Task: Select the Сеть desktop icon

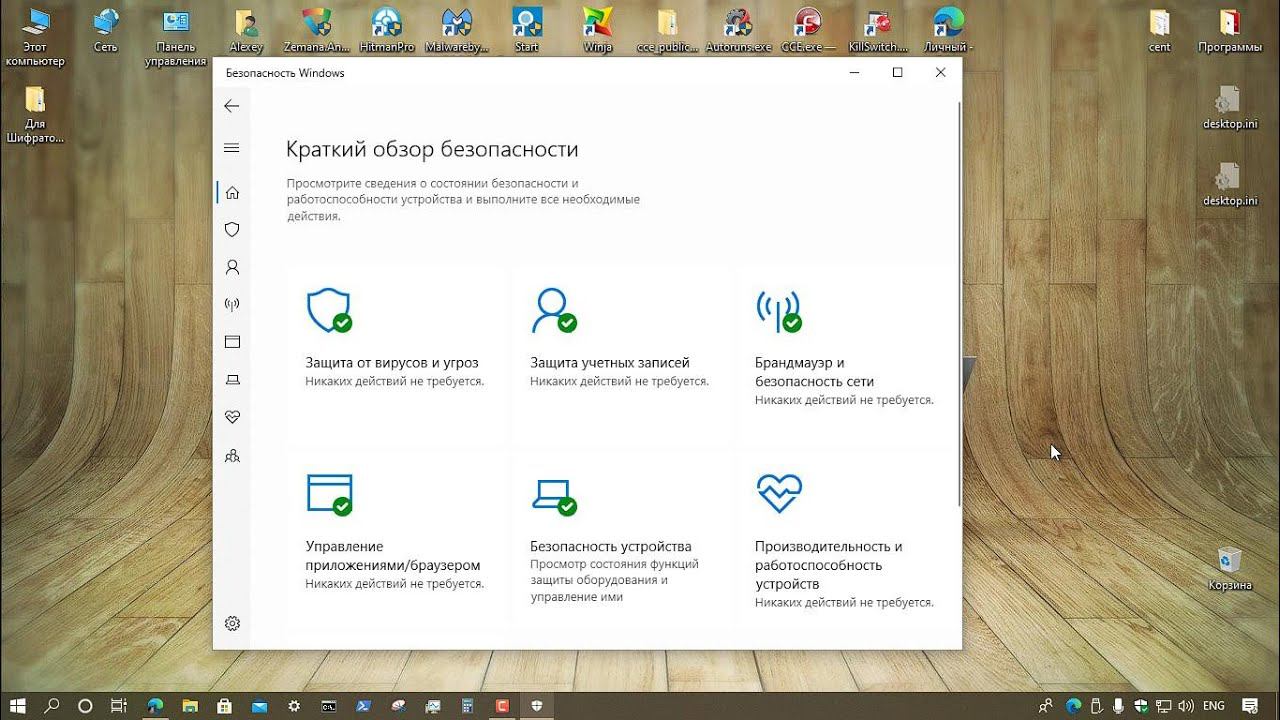Action: point(105,31)
